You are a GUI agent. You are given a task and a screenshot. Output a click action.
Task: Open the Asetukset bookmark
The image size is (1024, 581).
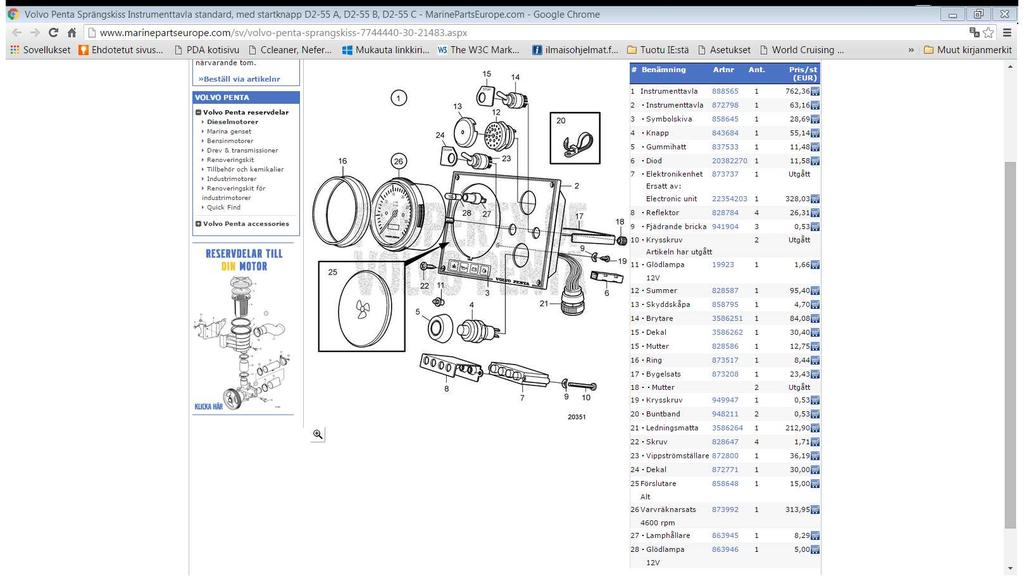(x=724, y=50)
